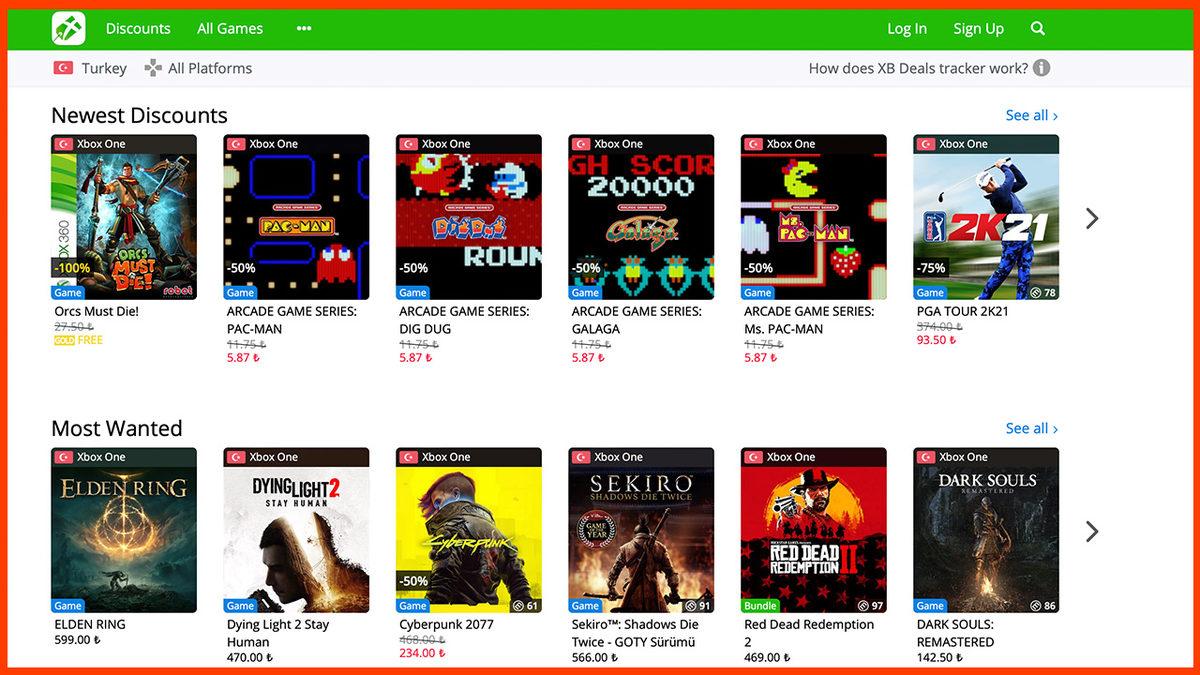Click Metacritic score 97 badge on Red Dead
The image size is (1200, 675).
(x=870, y=606)
